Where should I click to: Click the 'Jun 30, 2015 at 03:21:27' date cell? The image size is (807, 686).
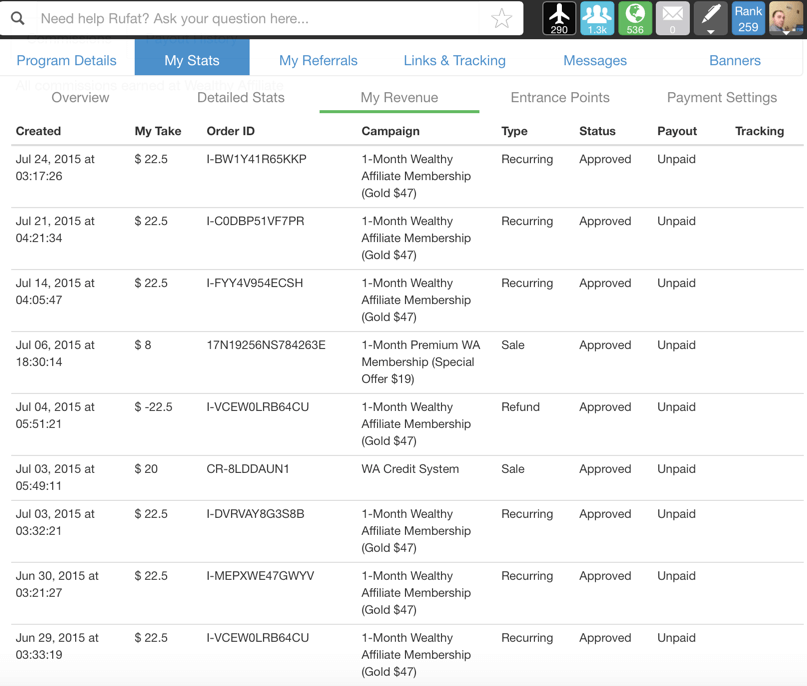tap(57, 584)
